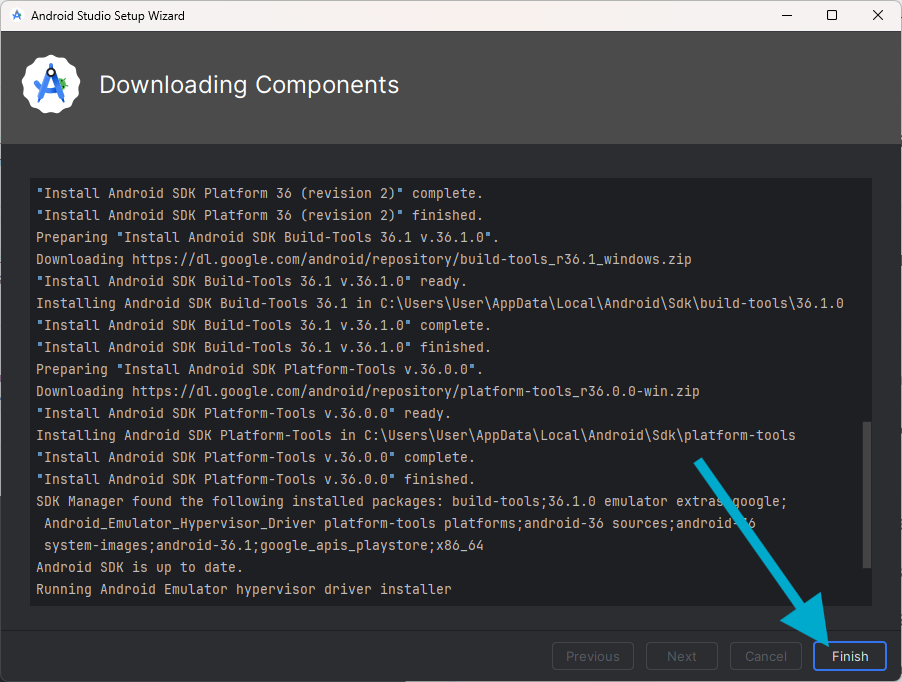Click the hypervisor driver installer log line
Viewport: 902px width, 682px height.
[243, 590]
